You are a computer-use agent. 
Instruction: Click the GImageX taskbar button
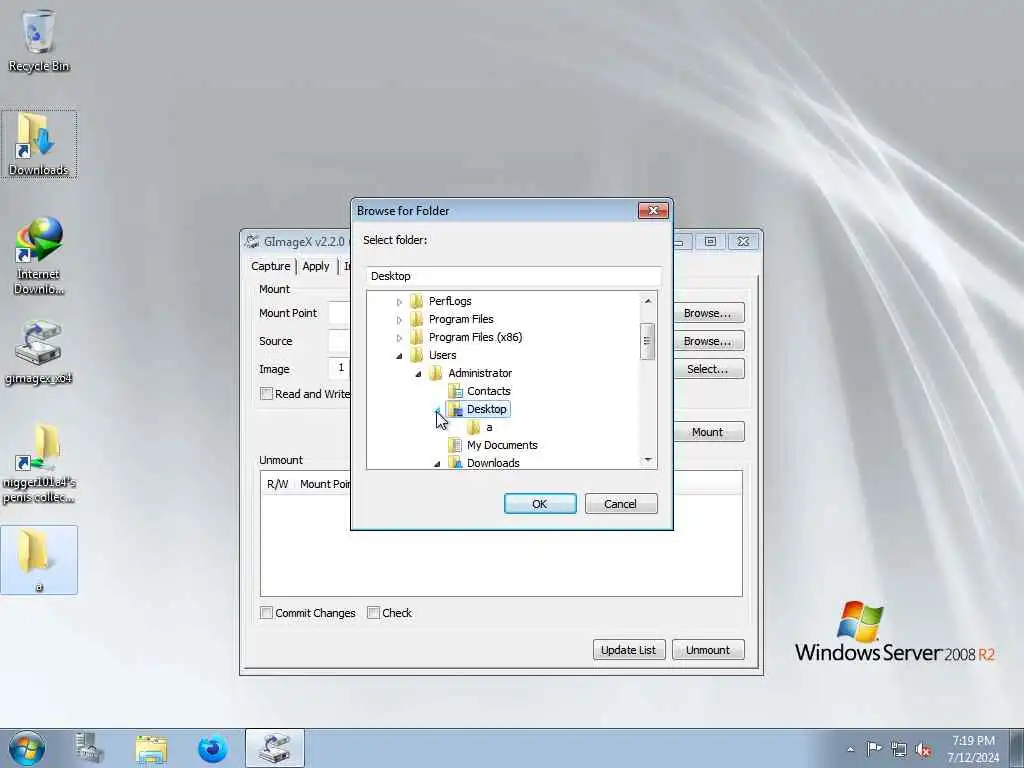[275, 748]
